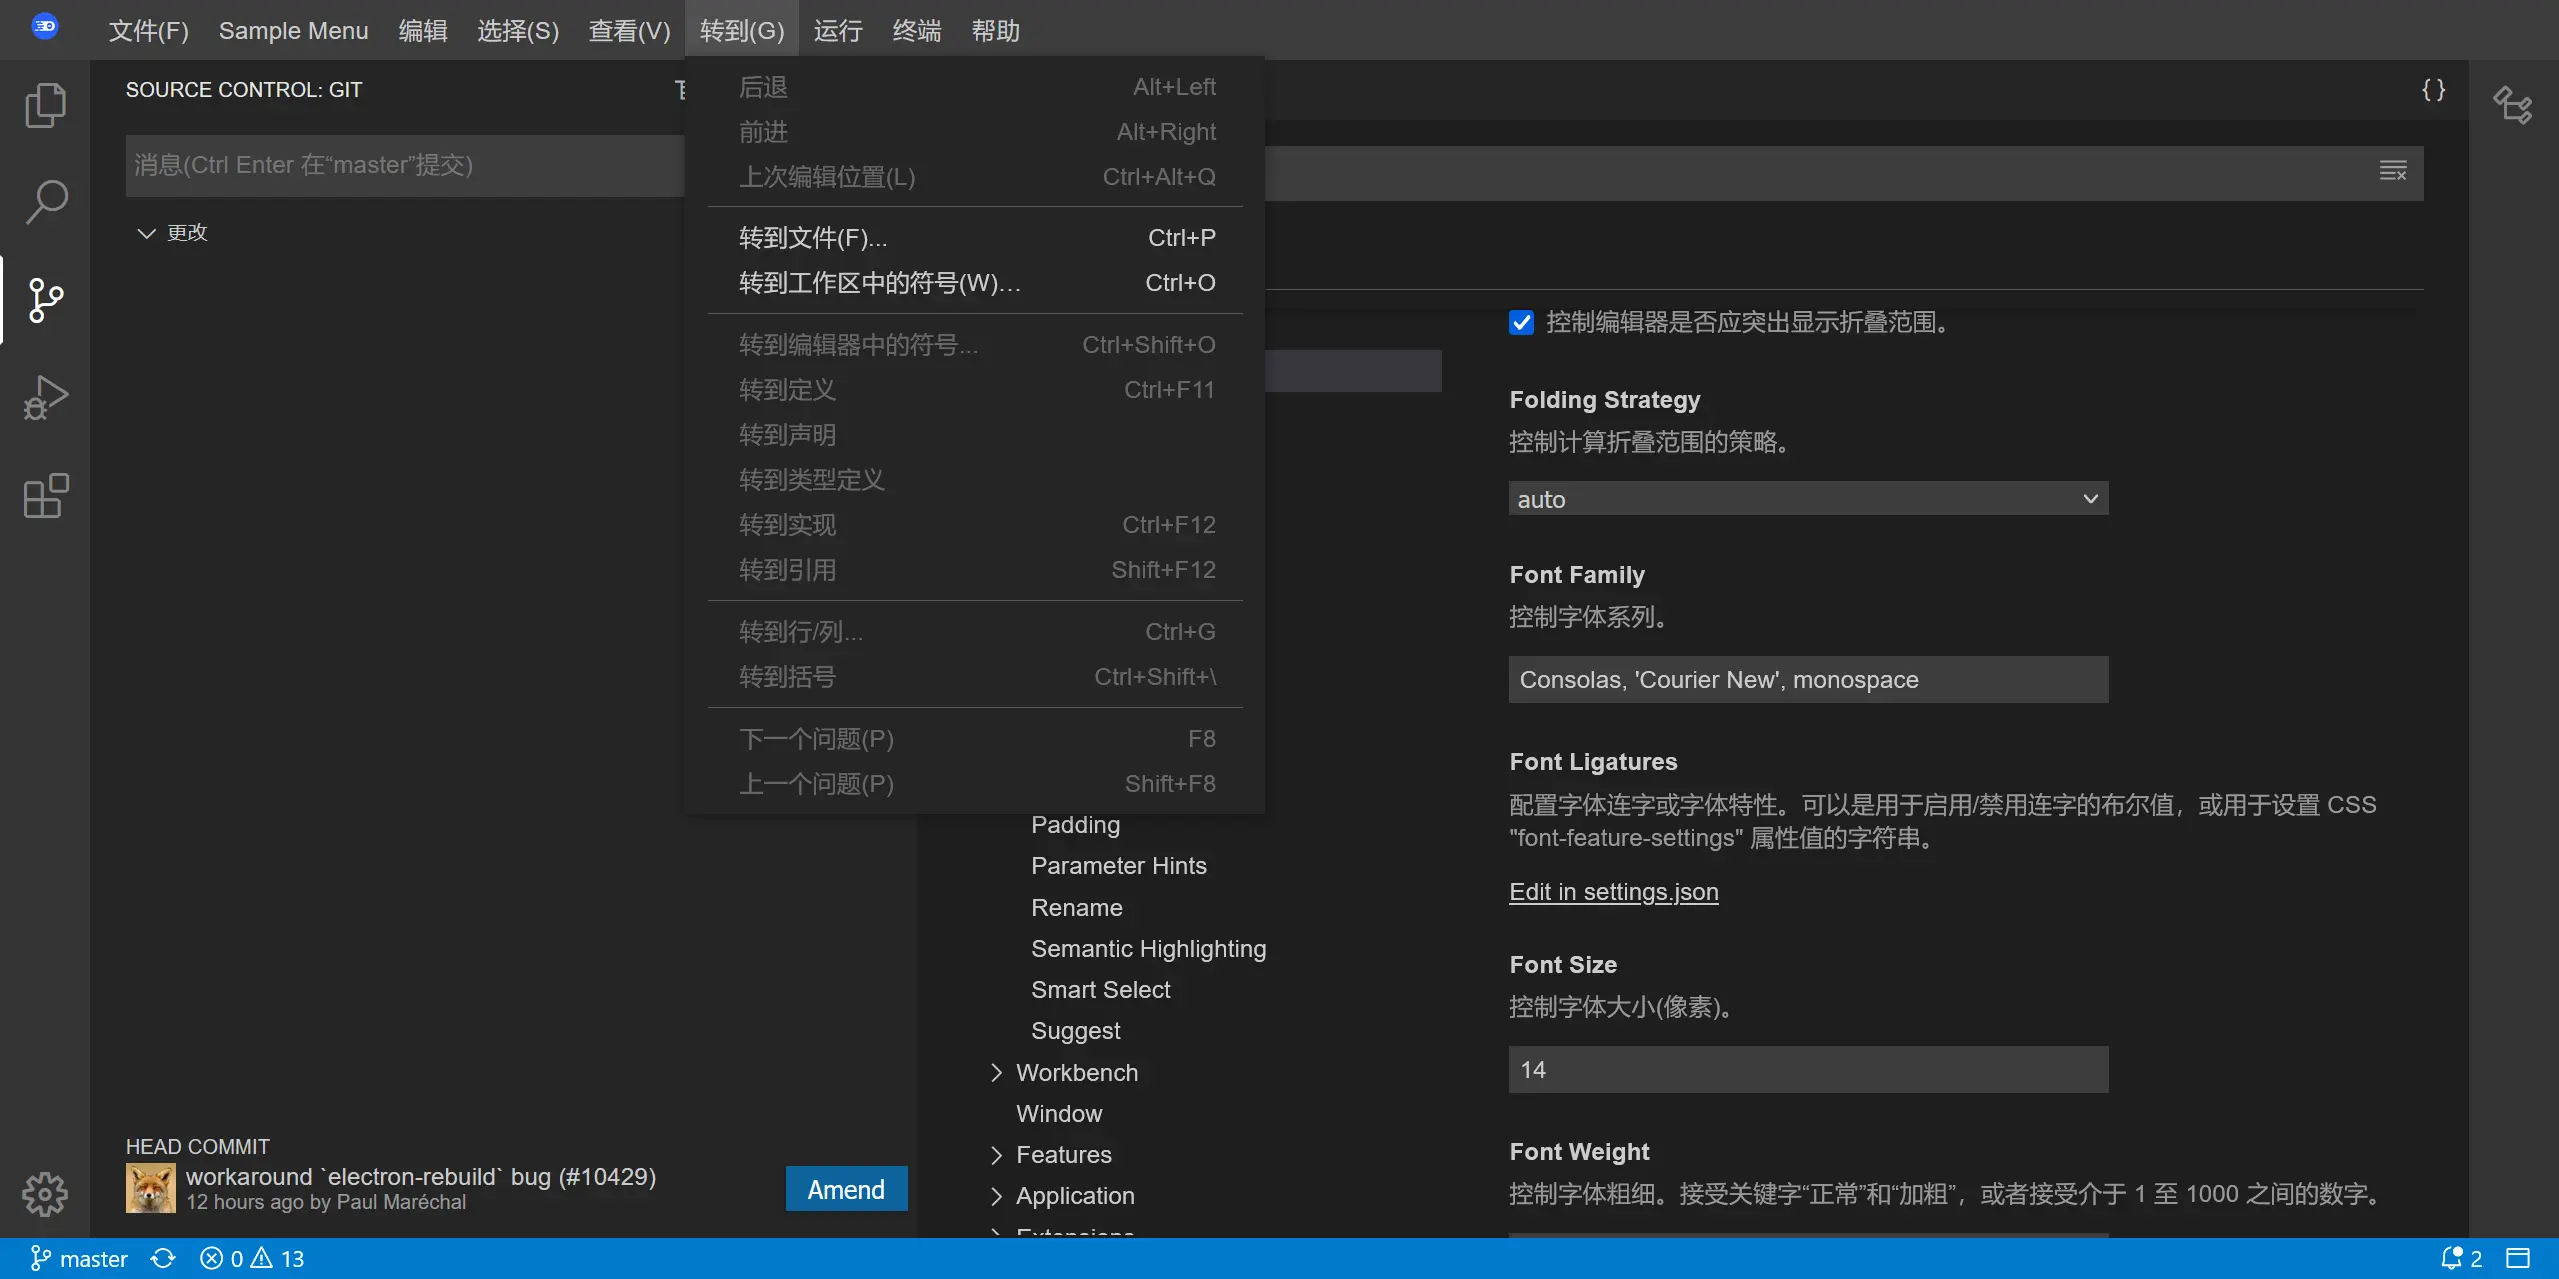
Task: Click the Run and Debug icon
Action: click(x=44, y=398)
